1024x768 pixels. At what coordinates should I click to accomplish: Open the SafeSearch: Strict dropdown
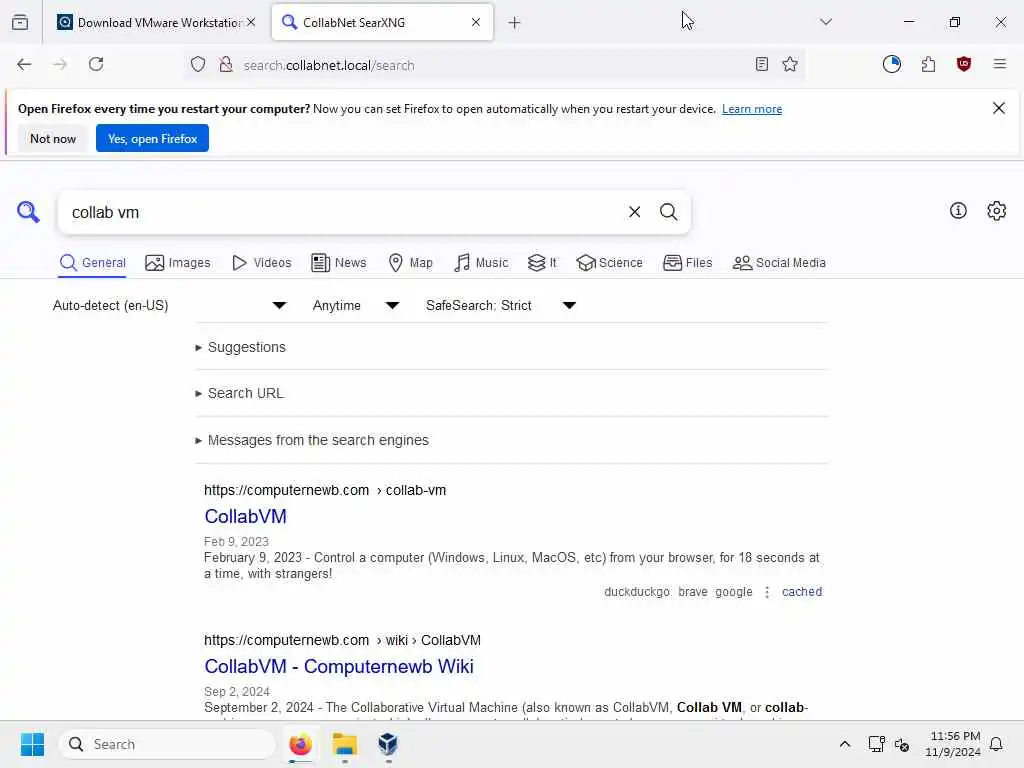500,306
